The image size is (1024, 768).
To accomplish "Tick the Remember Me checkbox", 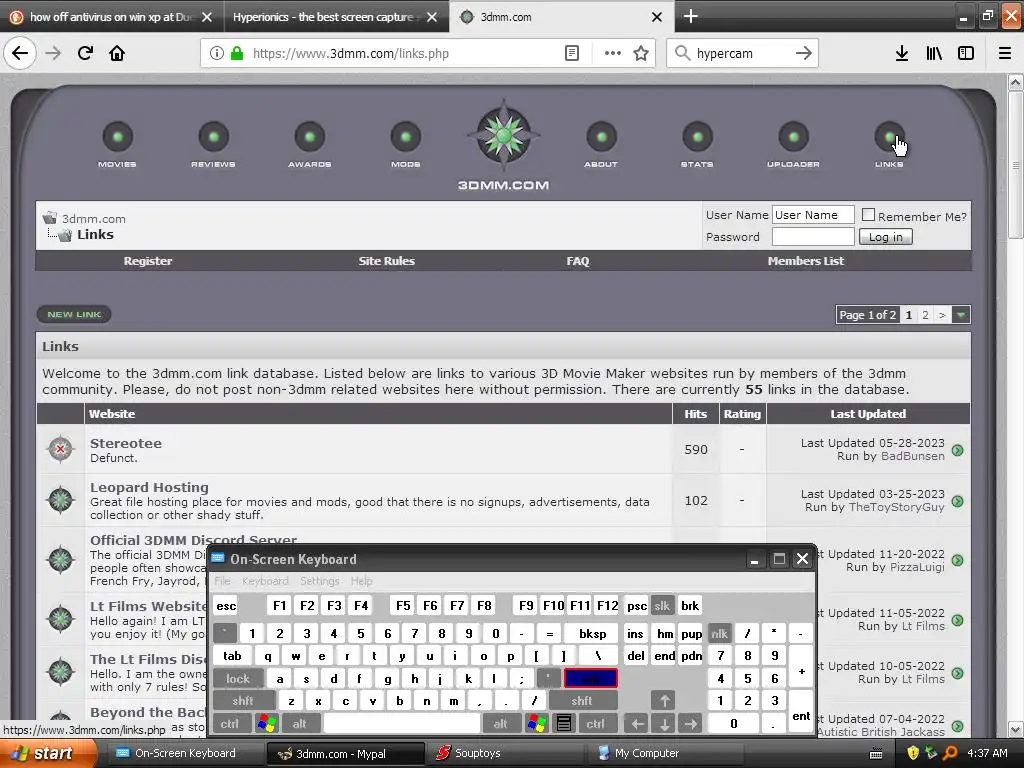I will 868,215.
